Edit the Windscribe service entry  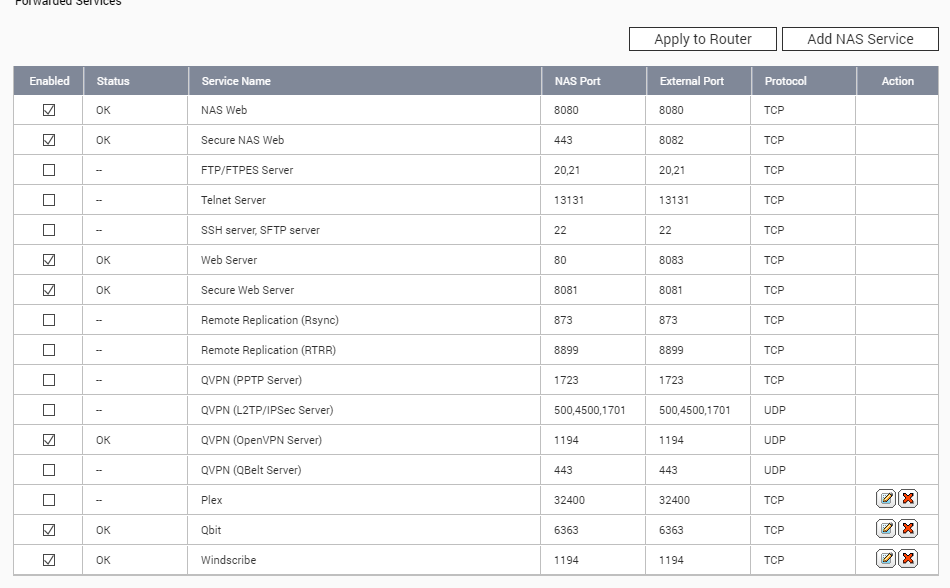point(886,559)
